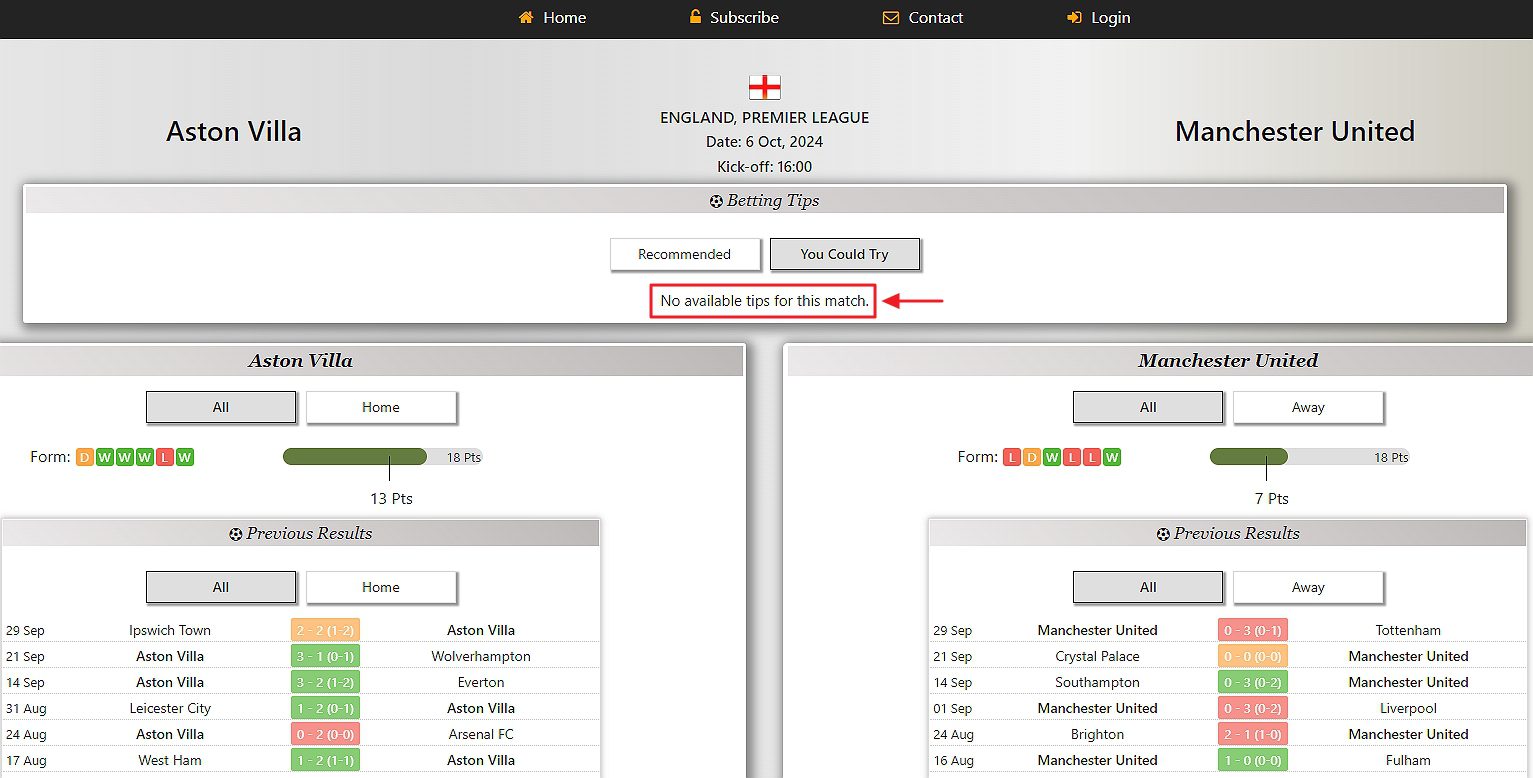Go to the Contact page
This screenshot has height=778, width=1533.
[x=923, y=17]
